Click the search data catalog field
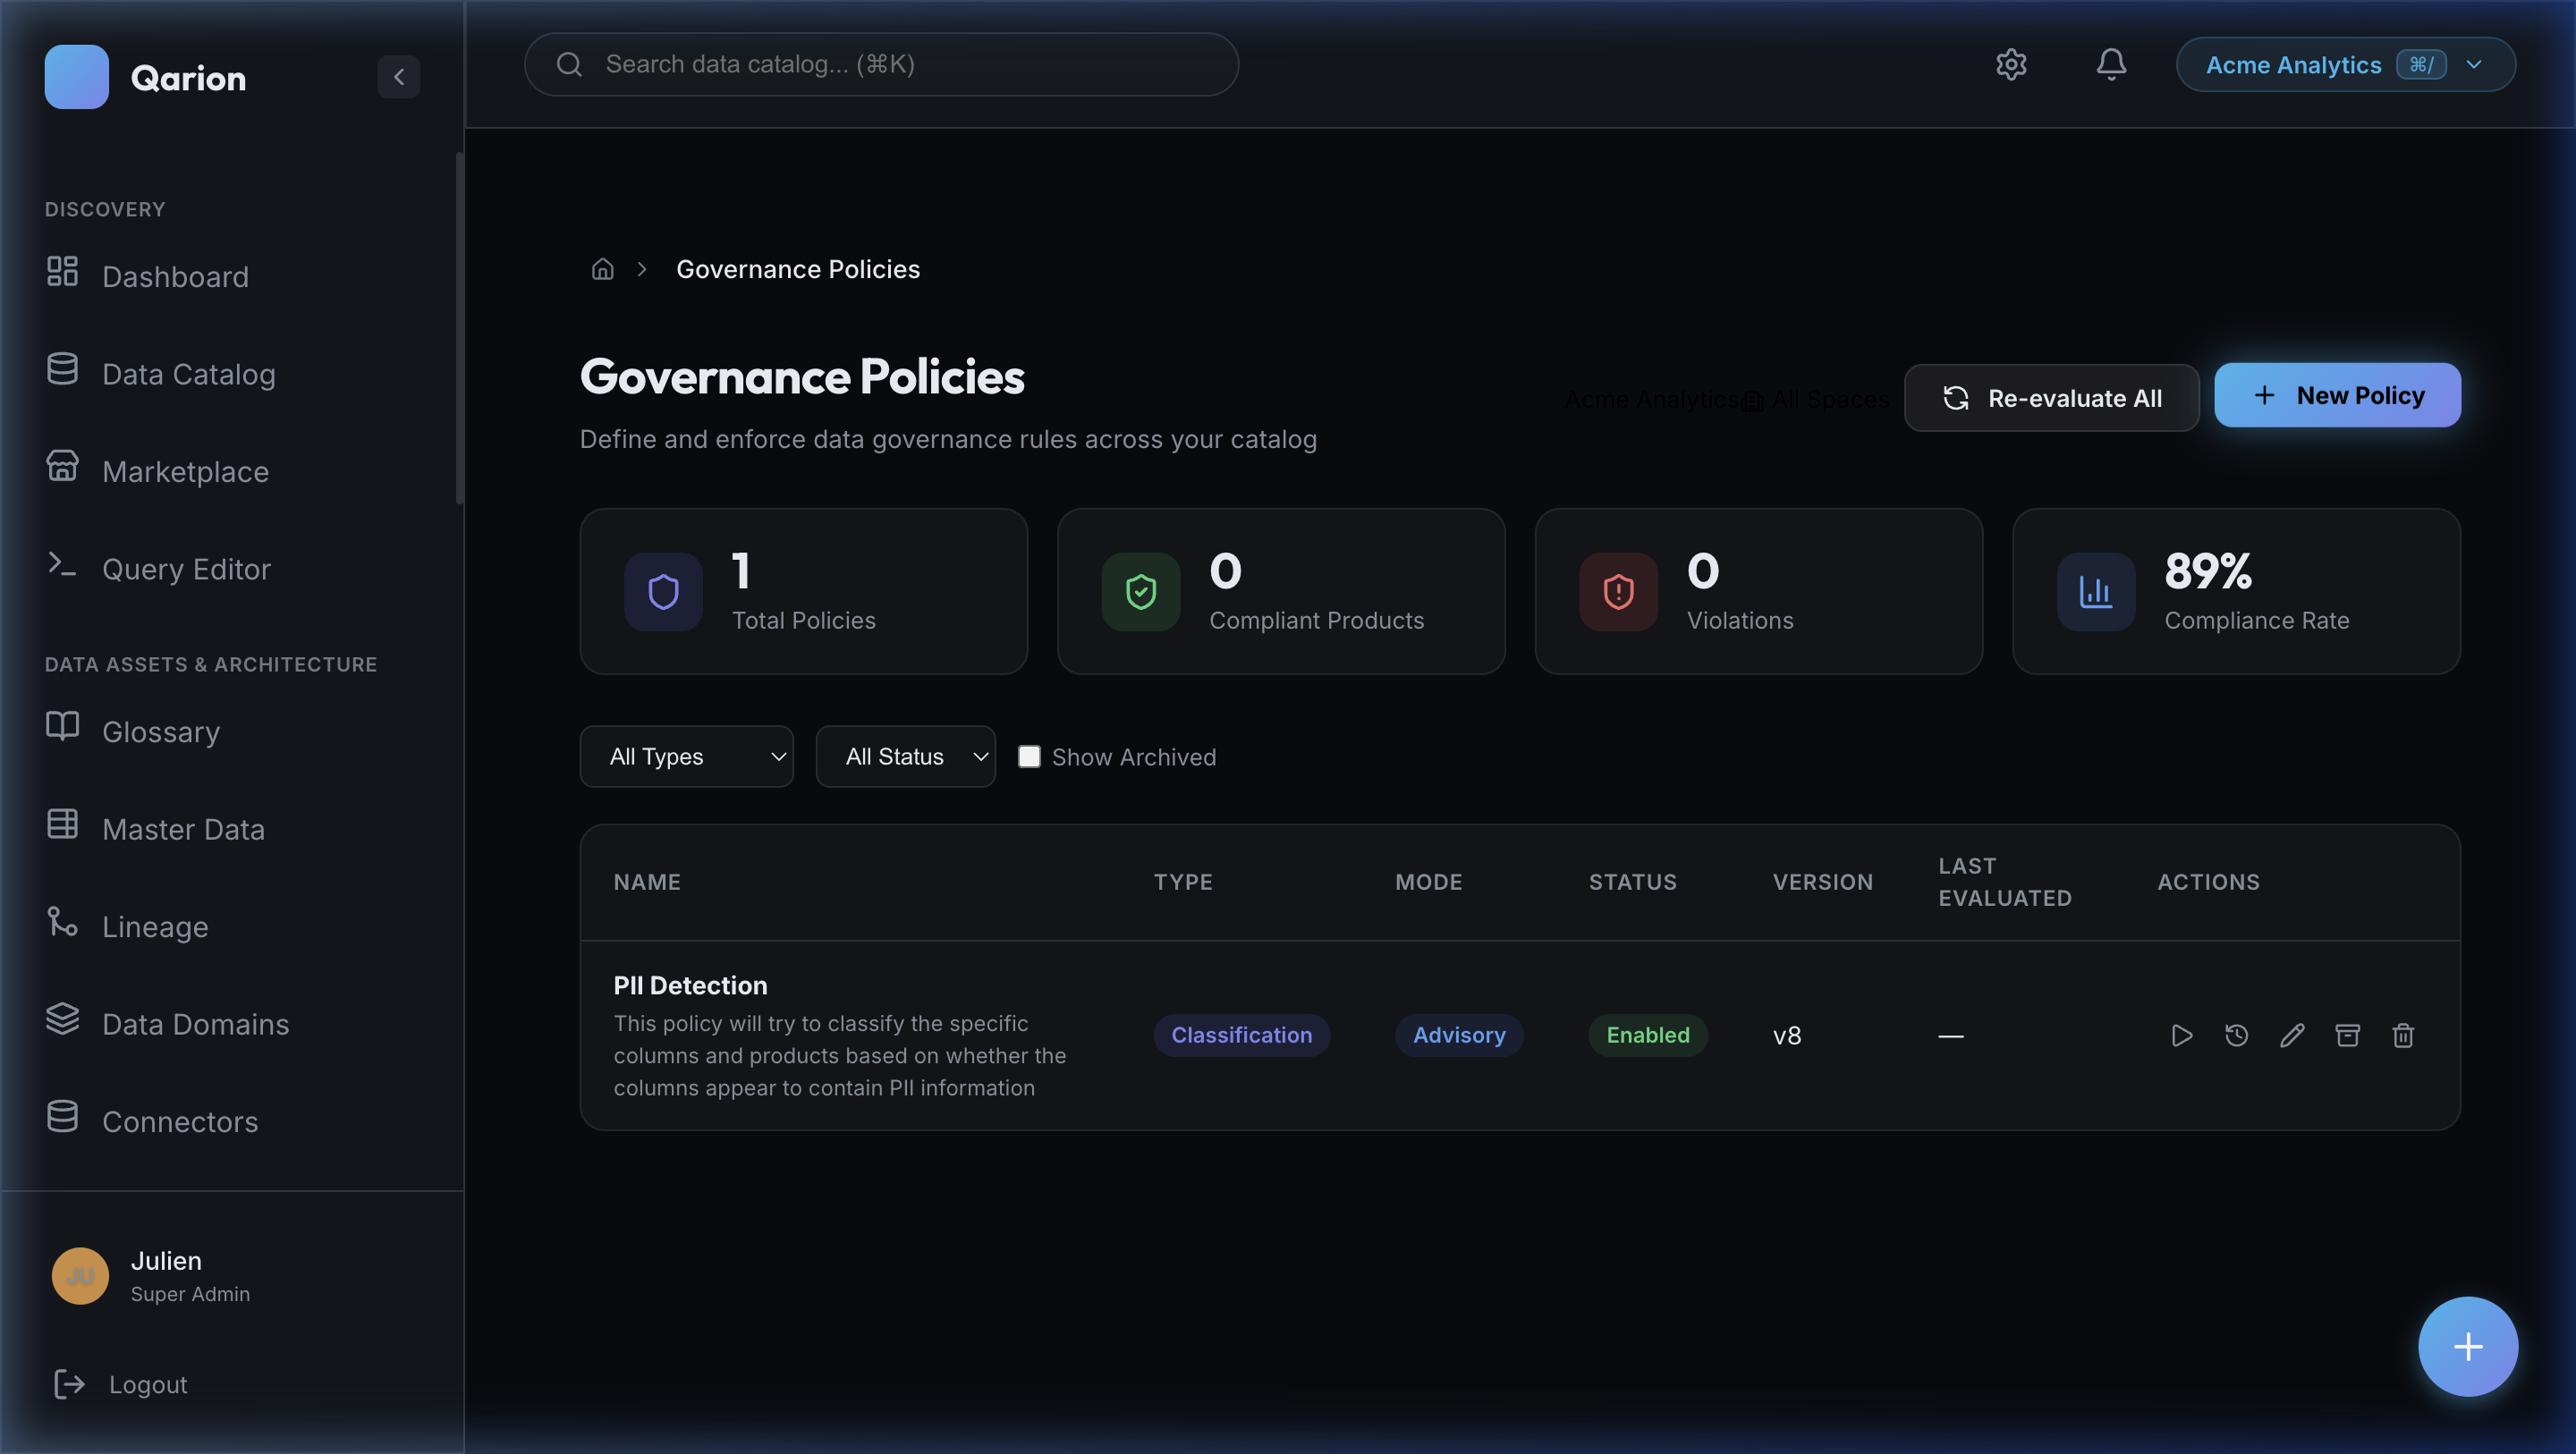Image resolution: width=2576 pixels, height=1454 pixels. click(881, 64)
